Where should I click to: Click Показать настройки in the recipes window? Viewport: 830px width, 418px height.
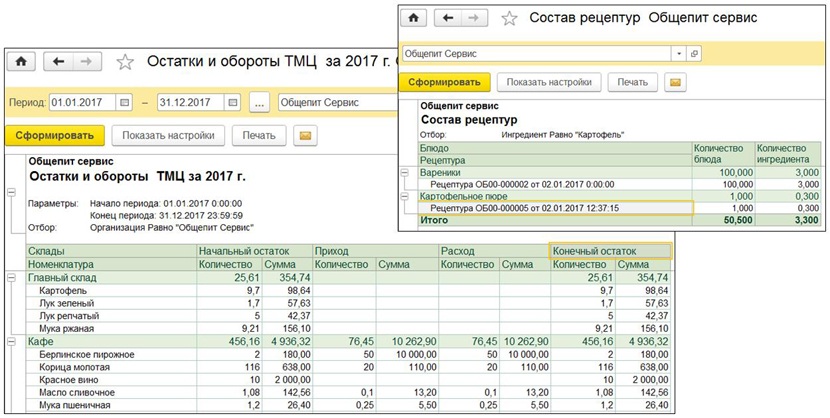(x=549, y=82)
